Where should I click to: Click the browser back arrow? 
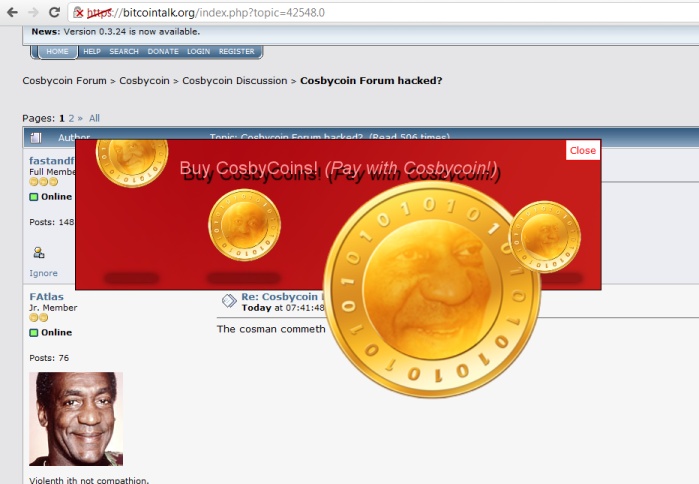point(12,12)
